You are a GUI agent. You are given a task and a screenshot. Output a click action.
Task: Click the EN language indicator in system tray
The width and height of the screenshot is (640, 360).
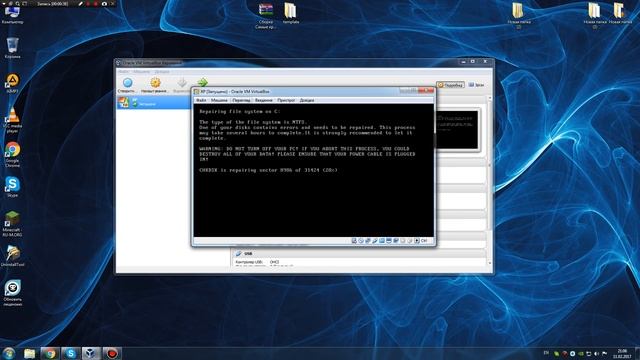click(546, 353)
